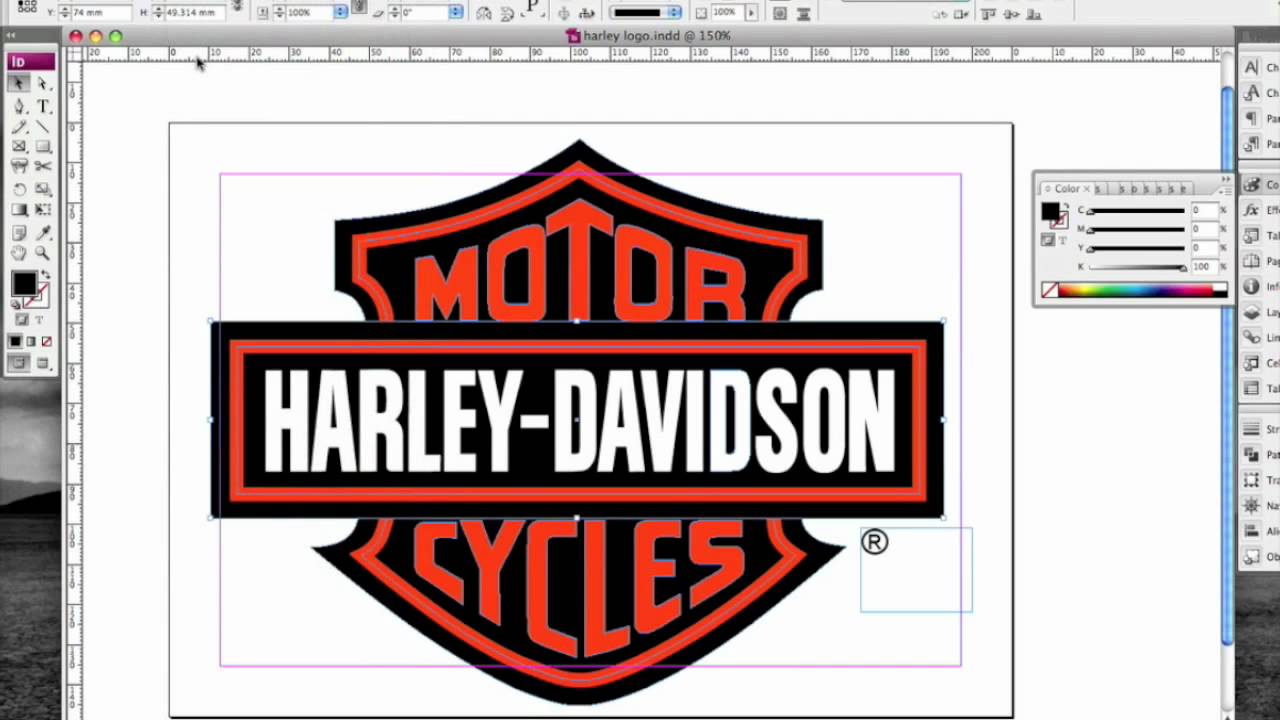Select the Gradient Swatch tool
The width and height of the screenshot is (1280, 720).
19,210
